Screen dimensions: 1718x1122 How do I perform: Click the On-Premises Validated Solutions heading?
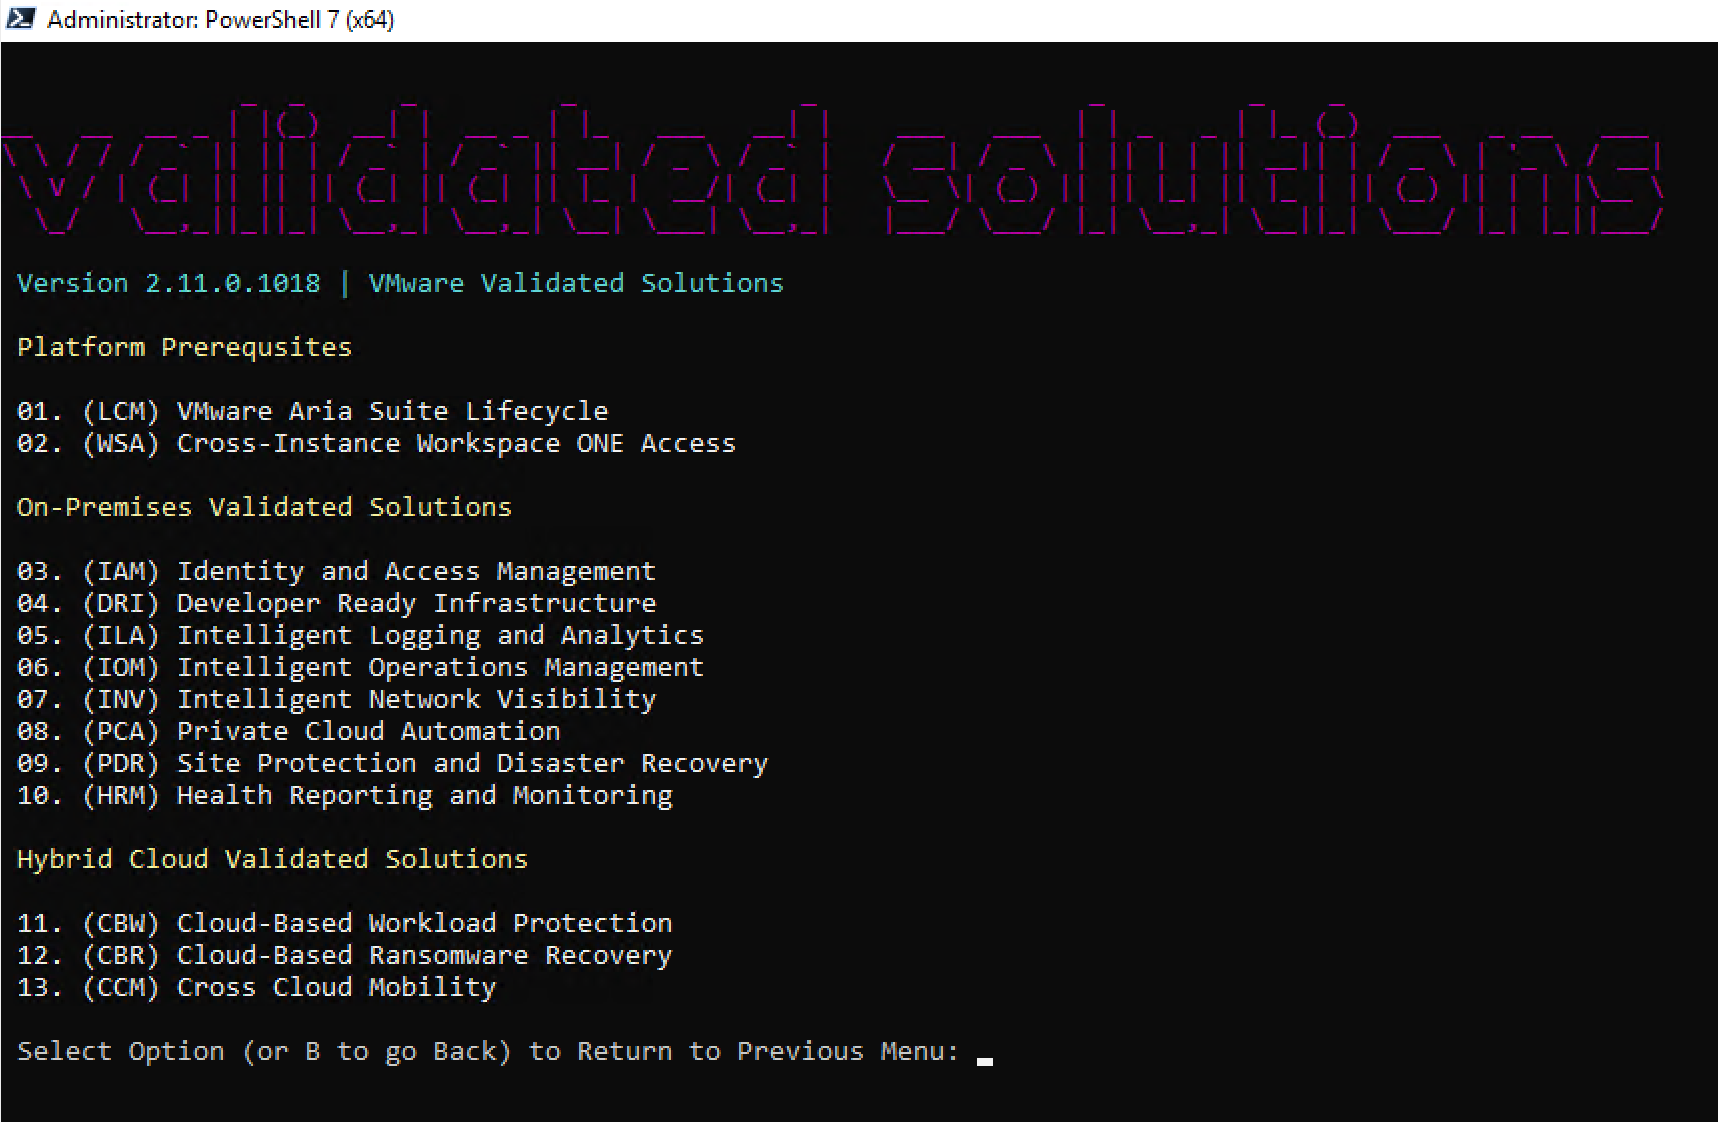(x=264, y=508)
